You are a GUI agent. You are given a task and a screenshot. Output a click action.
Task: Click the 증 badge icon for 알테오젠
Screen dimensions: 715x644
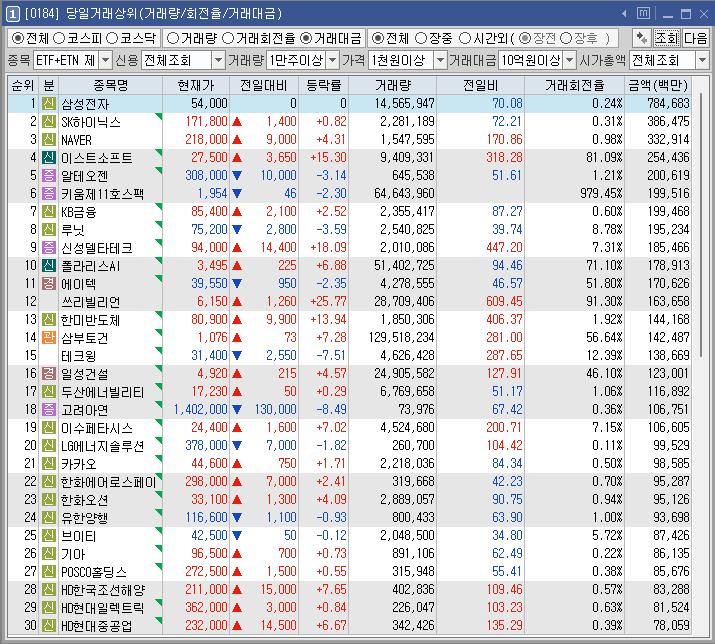tap(49, 175)
